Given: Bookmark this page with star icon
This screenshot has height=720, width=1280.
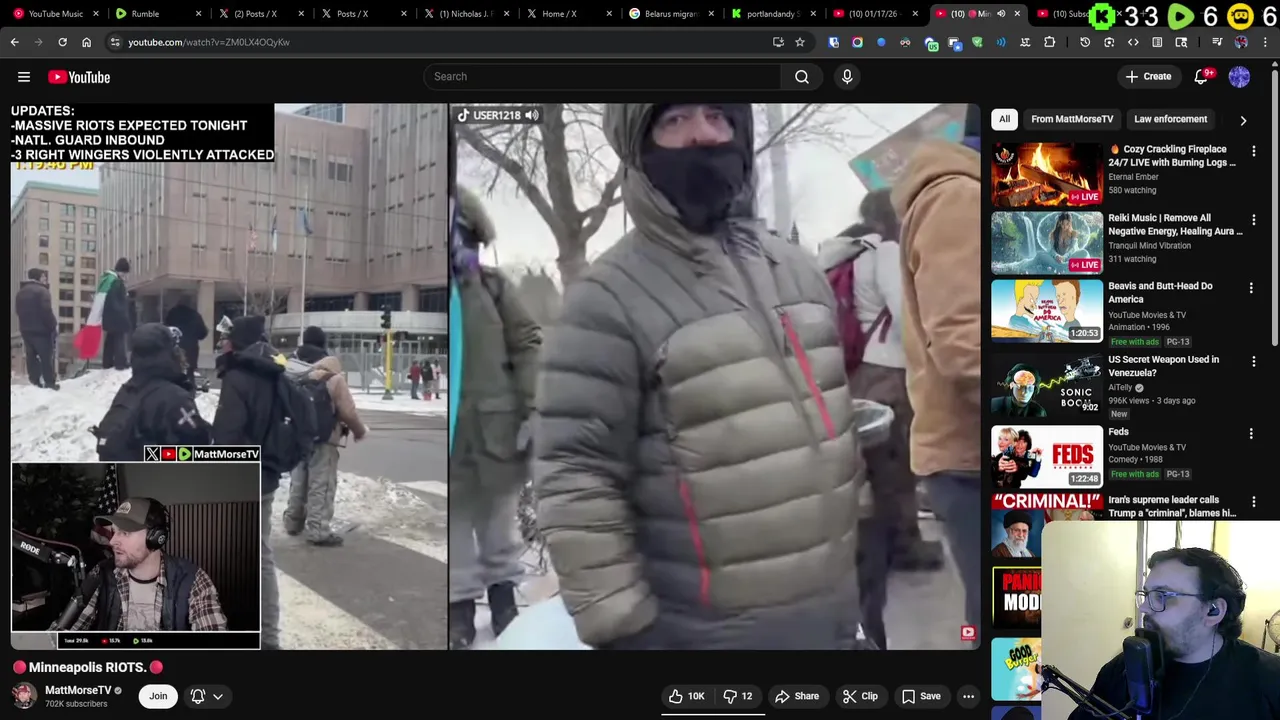Looking at the screenshot, I should [800, 42].
